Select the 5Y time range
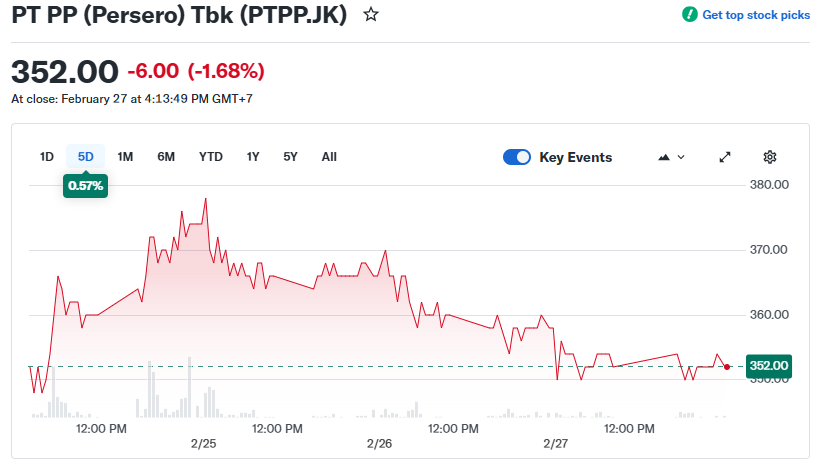The width and height of the screenshot is (826, 464). click(290, 157)
